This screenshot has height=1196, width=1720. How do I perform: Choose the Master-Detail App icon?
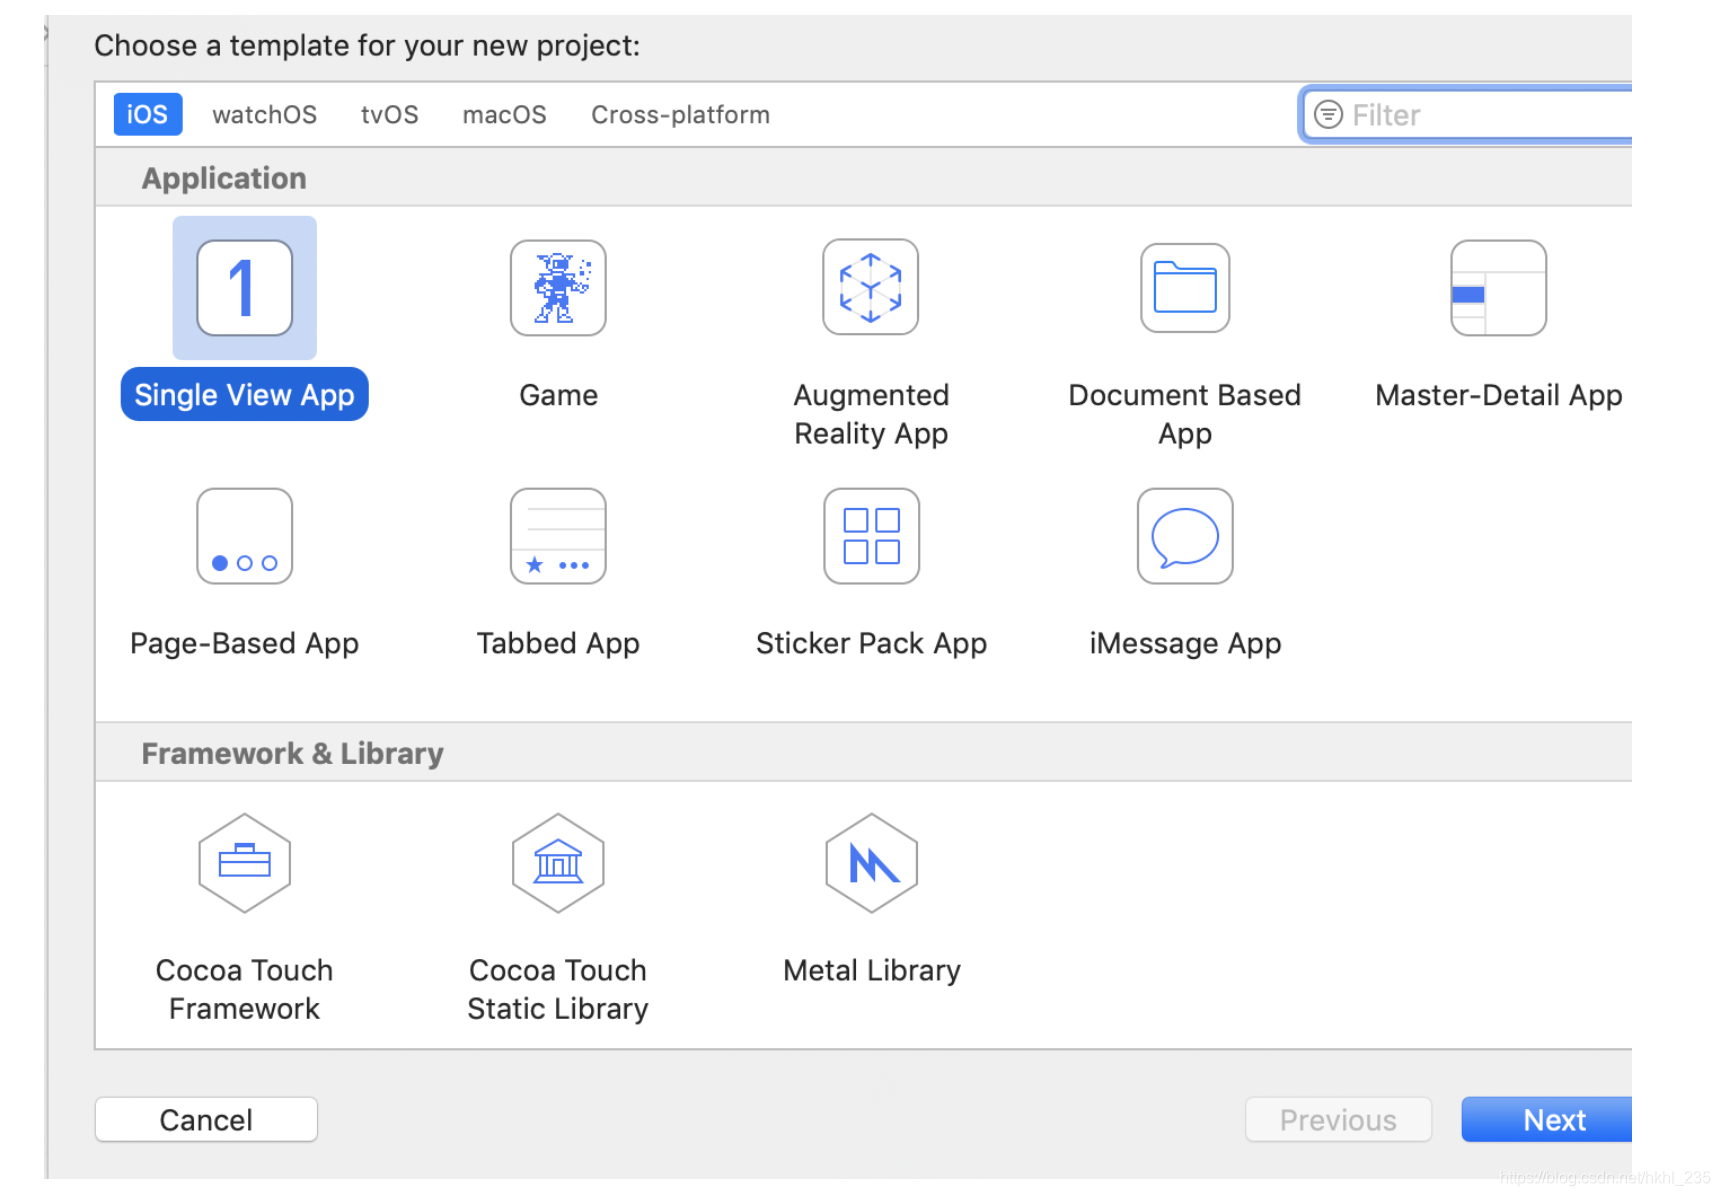pyautogui.click(x=1498, y=288)
